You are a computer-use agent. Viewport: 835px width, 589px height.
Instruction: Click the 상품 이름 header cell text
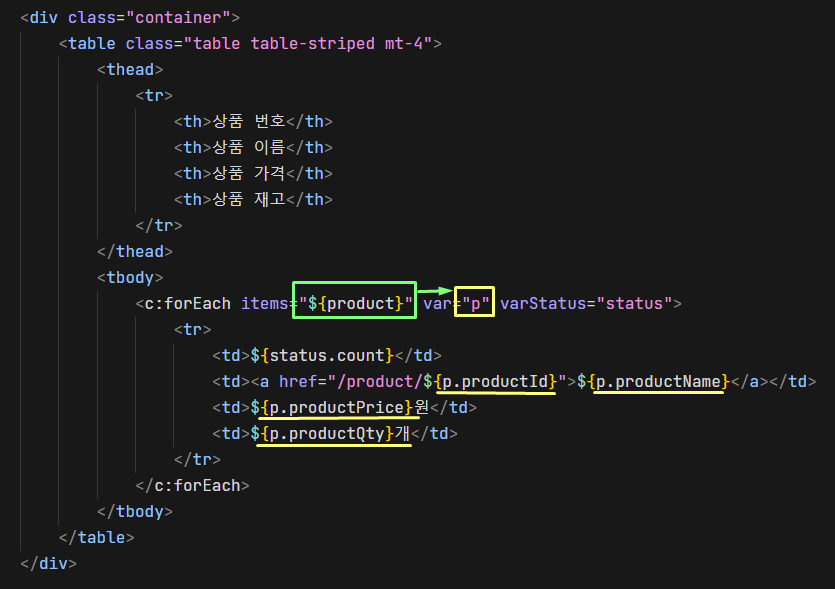[249, 148]
